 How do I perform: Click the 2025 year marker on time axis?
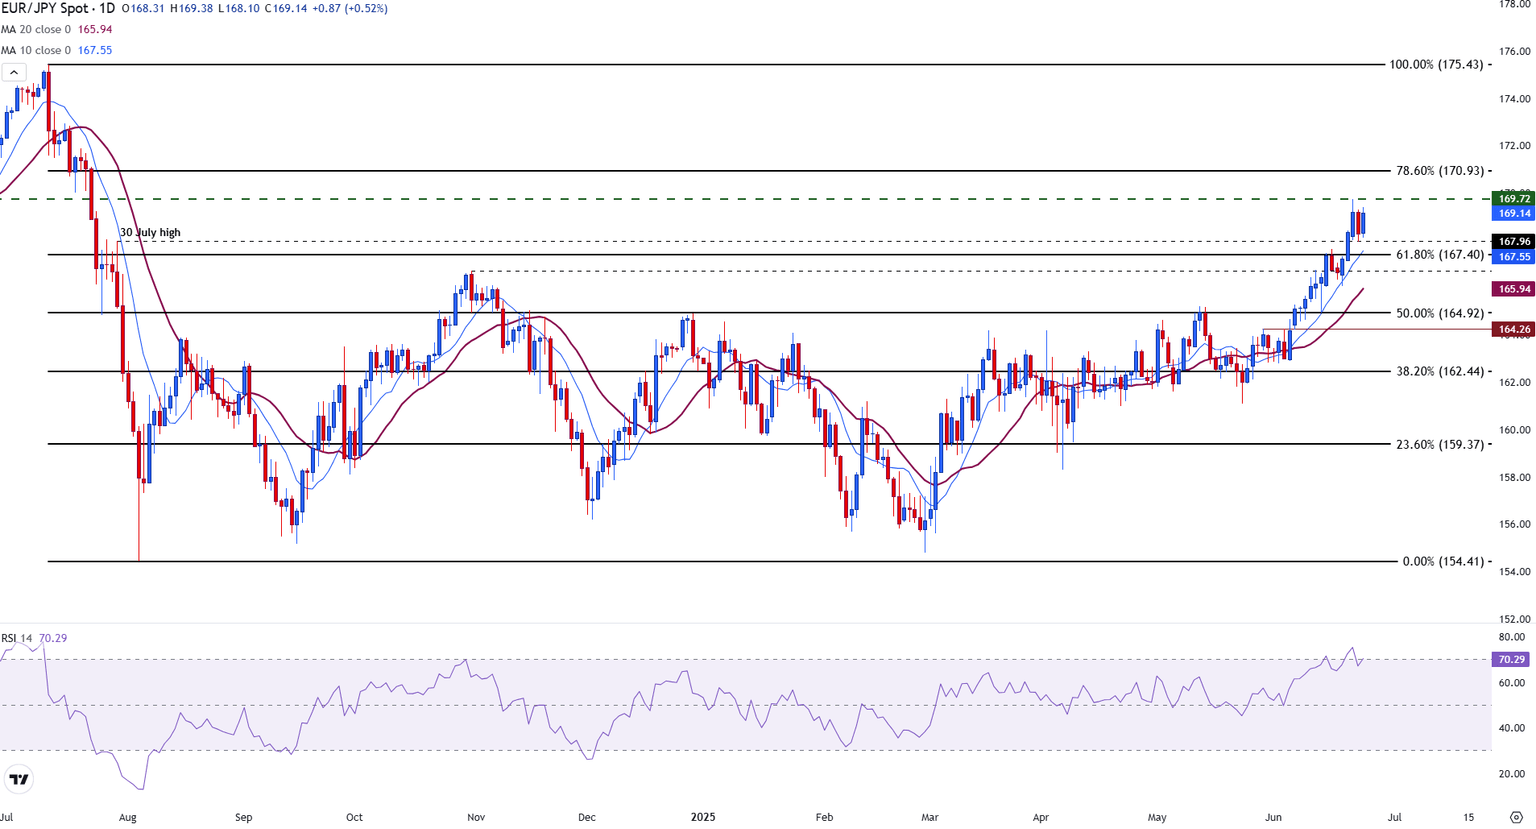coord(703,817)
